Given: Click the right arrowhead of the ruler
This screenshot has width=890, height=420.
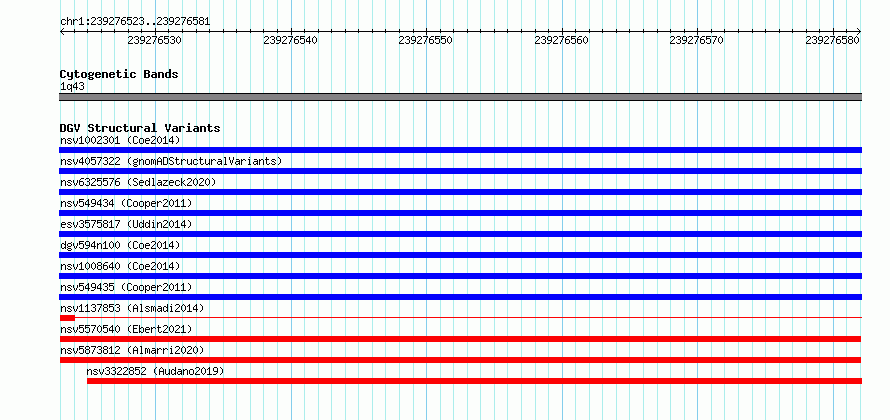Looking at the screenshot, I should (859, 32).
